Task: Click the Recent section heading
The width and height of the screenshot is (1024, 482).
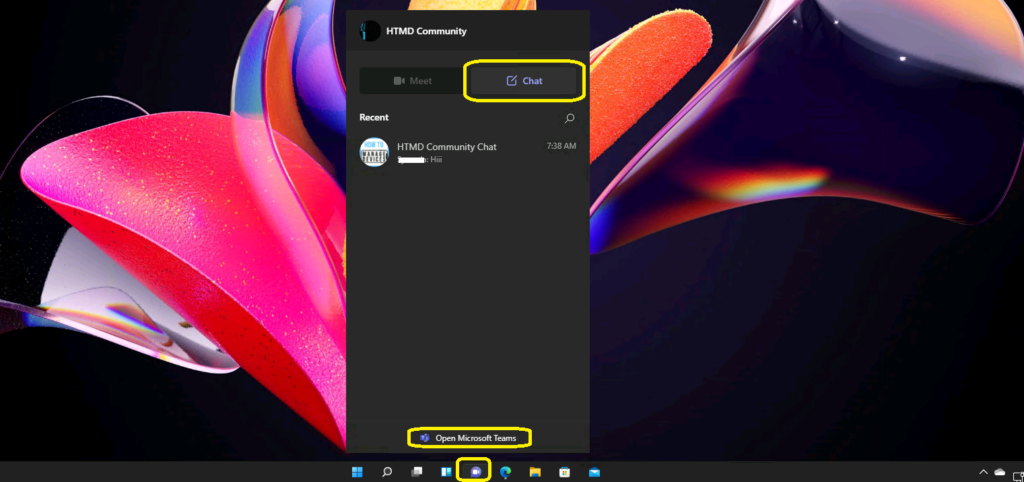Action: (x=374, y=118)
